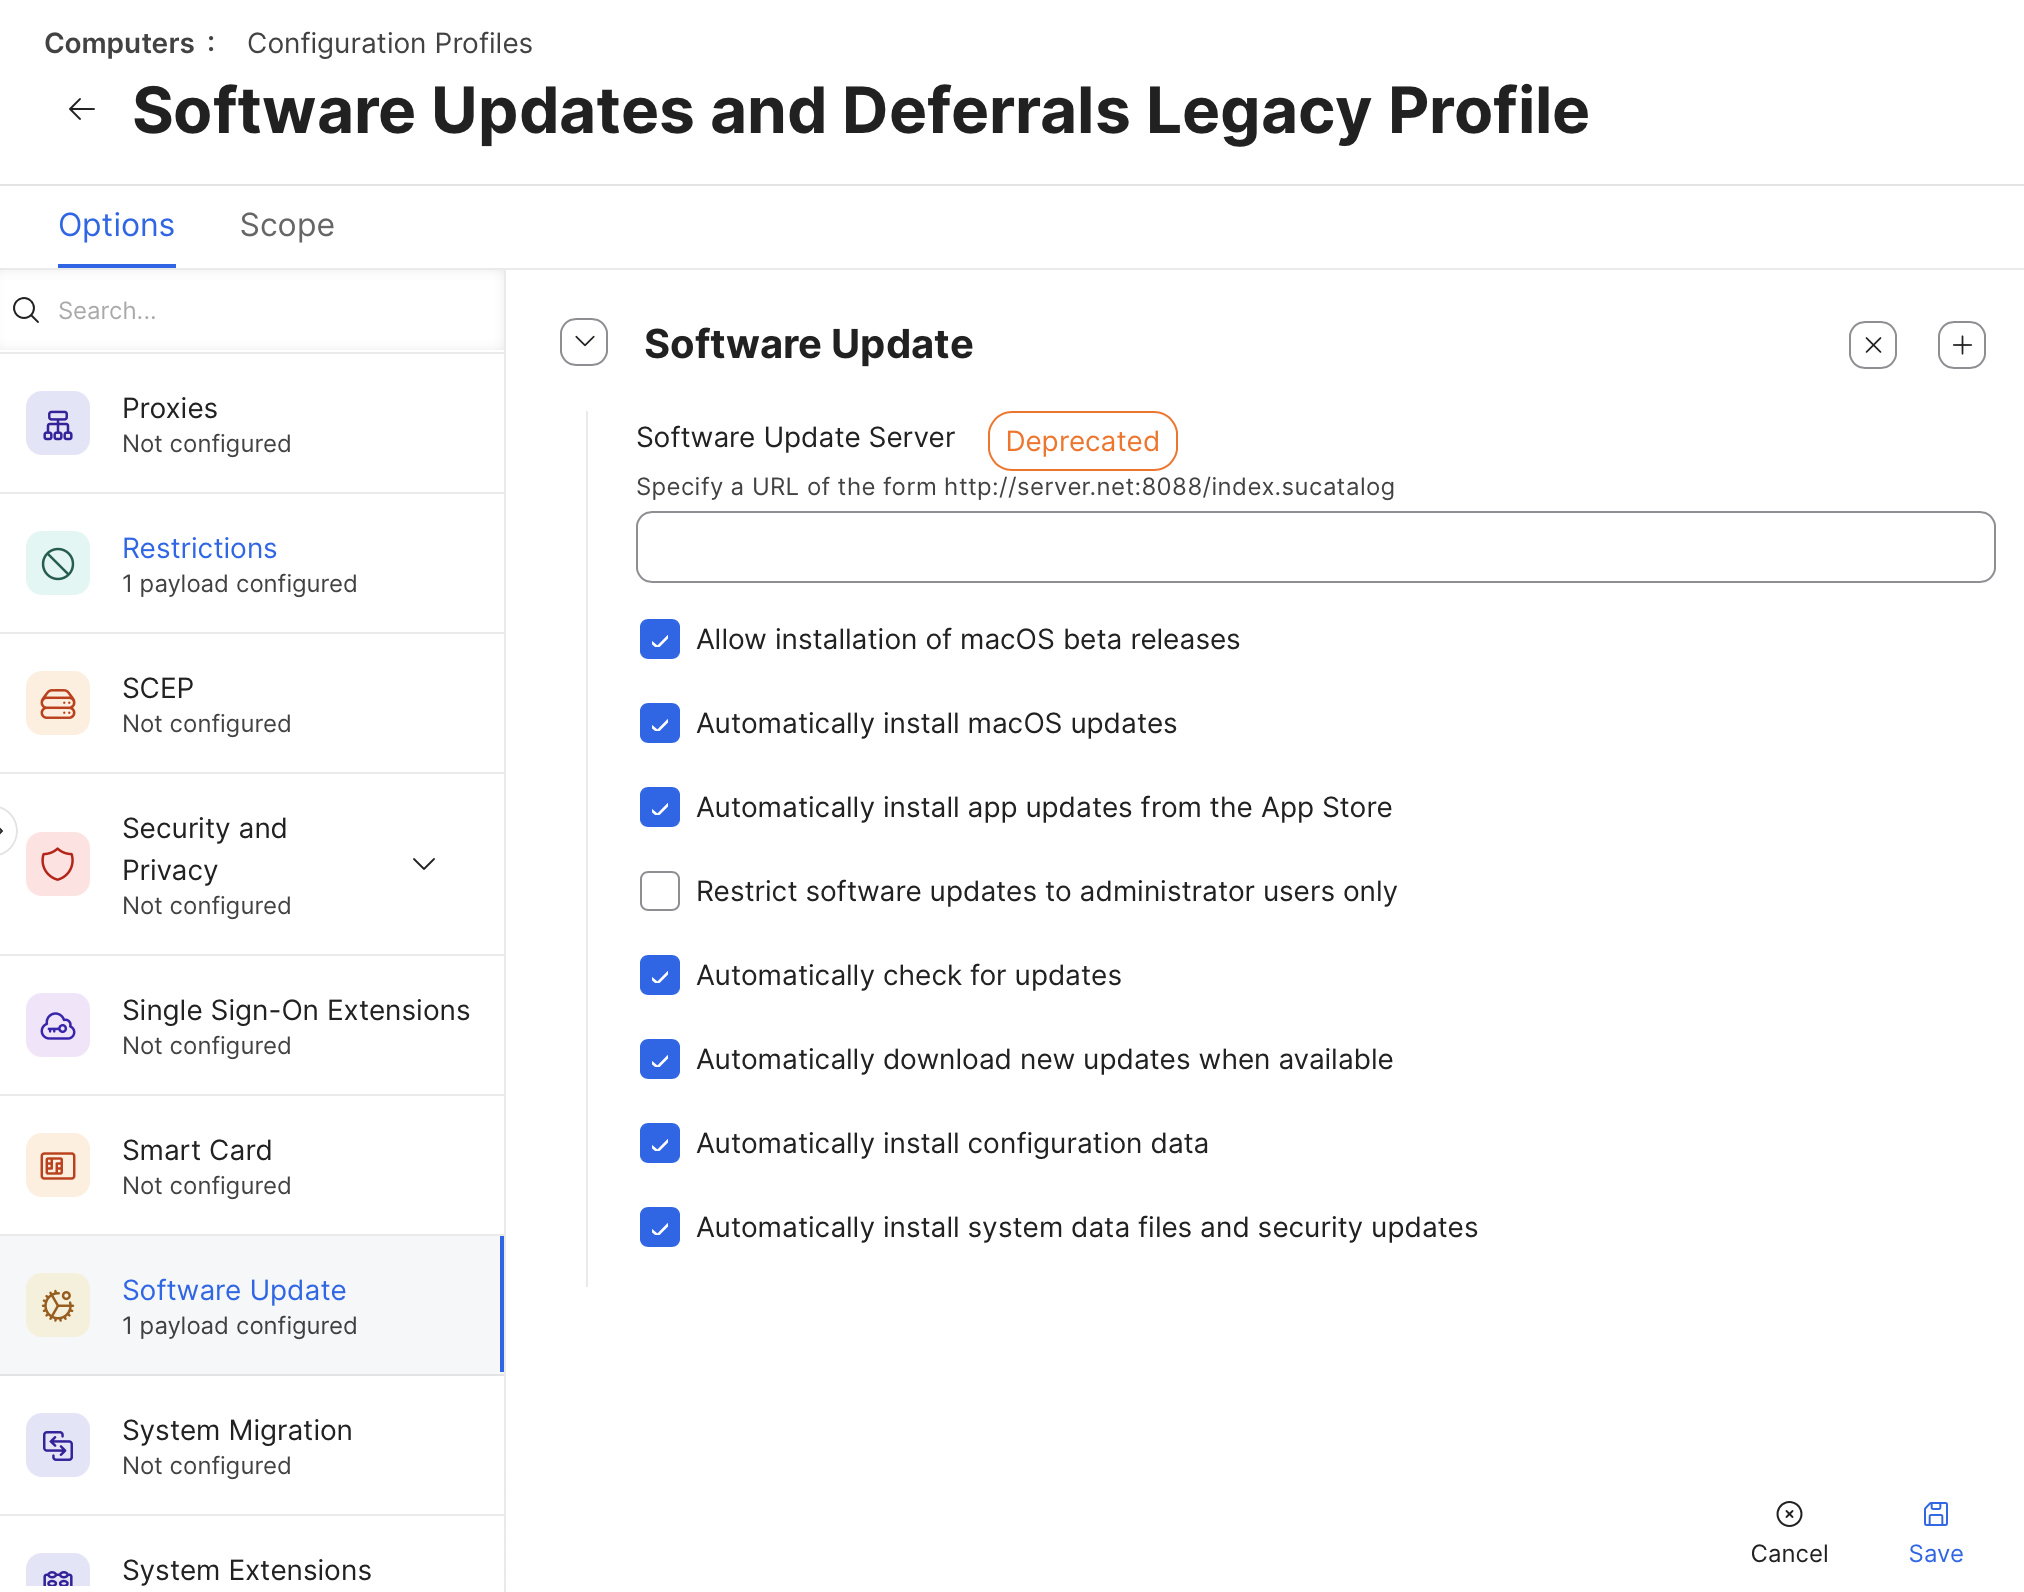
Task: Collapse the Software Update section chevron
Action: 584,343
